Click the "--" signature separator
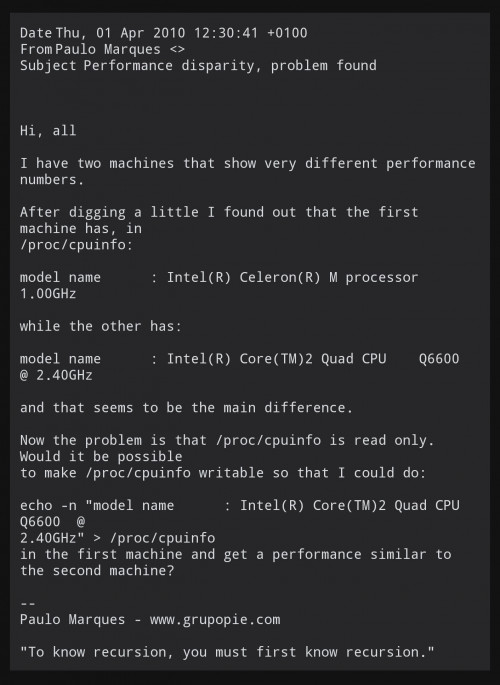The image size is (500, 685). (28, 604)
